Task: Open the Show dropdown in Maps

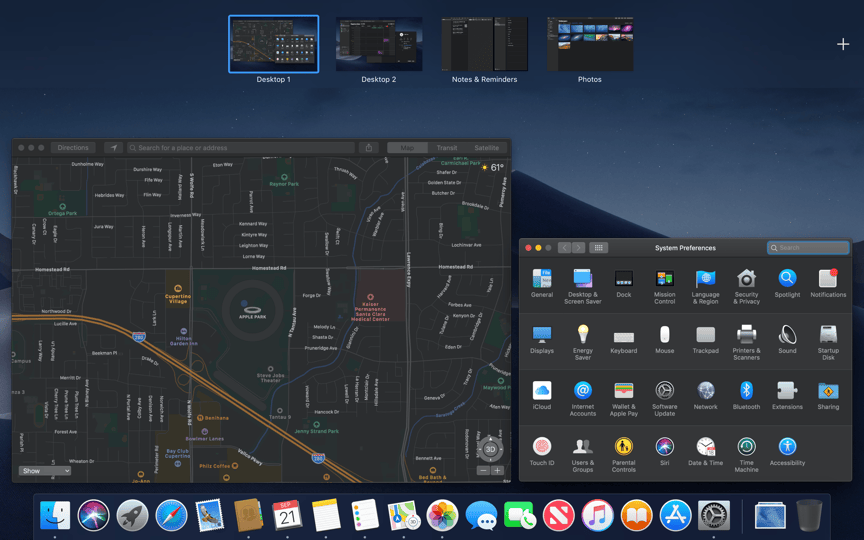Action: click(x=45, y=471)
